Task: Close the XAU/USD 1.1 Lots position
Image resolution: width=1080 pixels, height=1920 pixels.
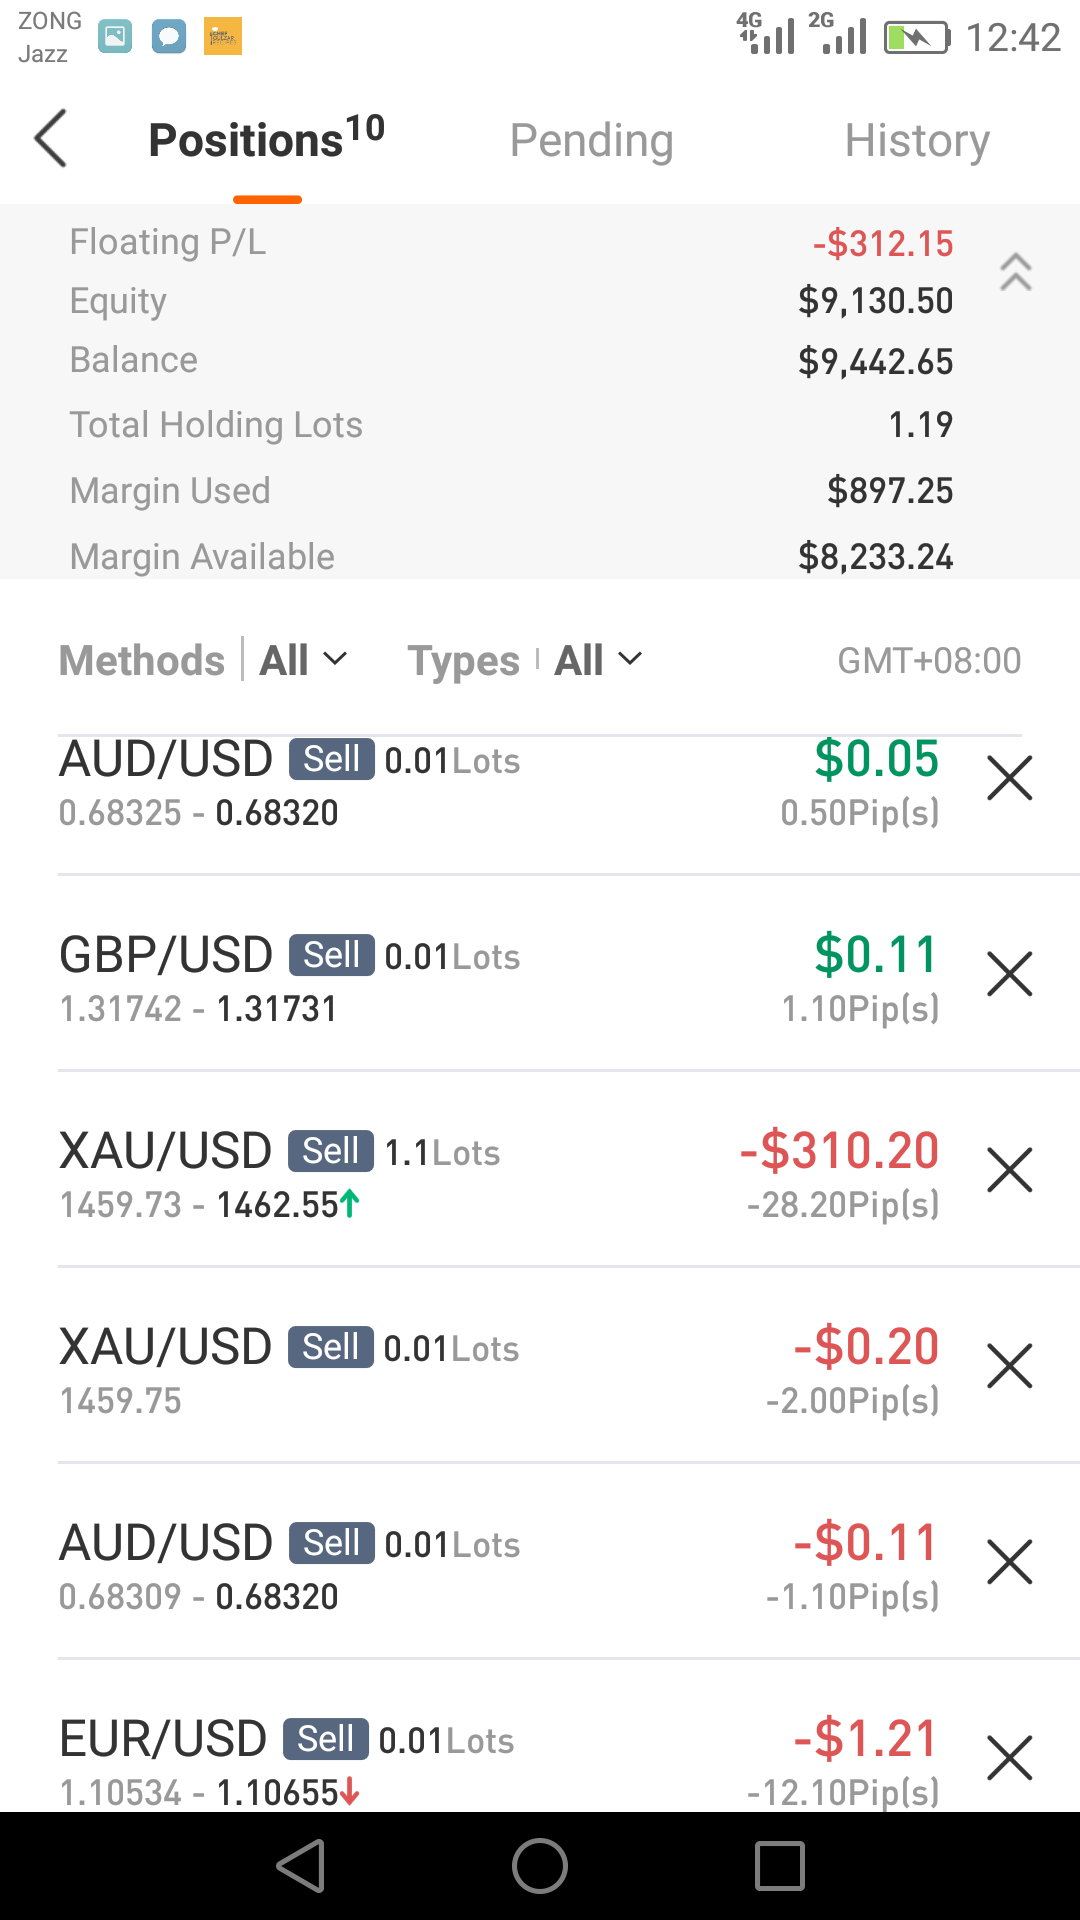Action: (x=1009, y=1170)
